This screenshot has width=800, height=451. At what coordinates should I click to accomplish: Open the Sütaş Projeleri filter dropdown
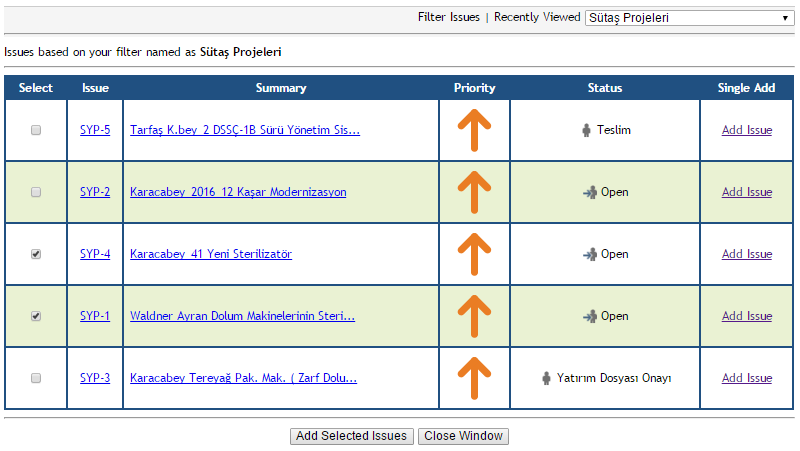[x=688, y=18]
